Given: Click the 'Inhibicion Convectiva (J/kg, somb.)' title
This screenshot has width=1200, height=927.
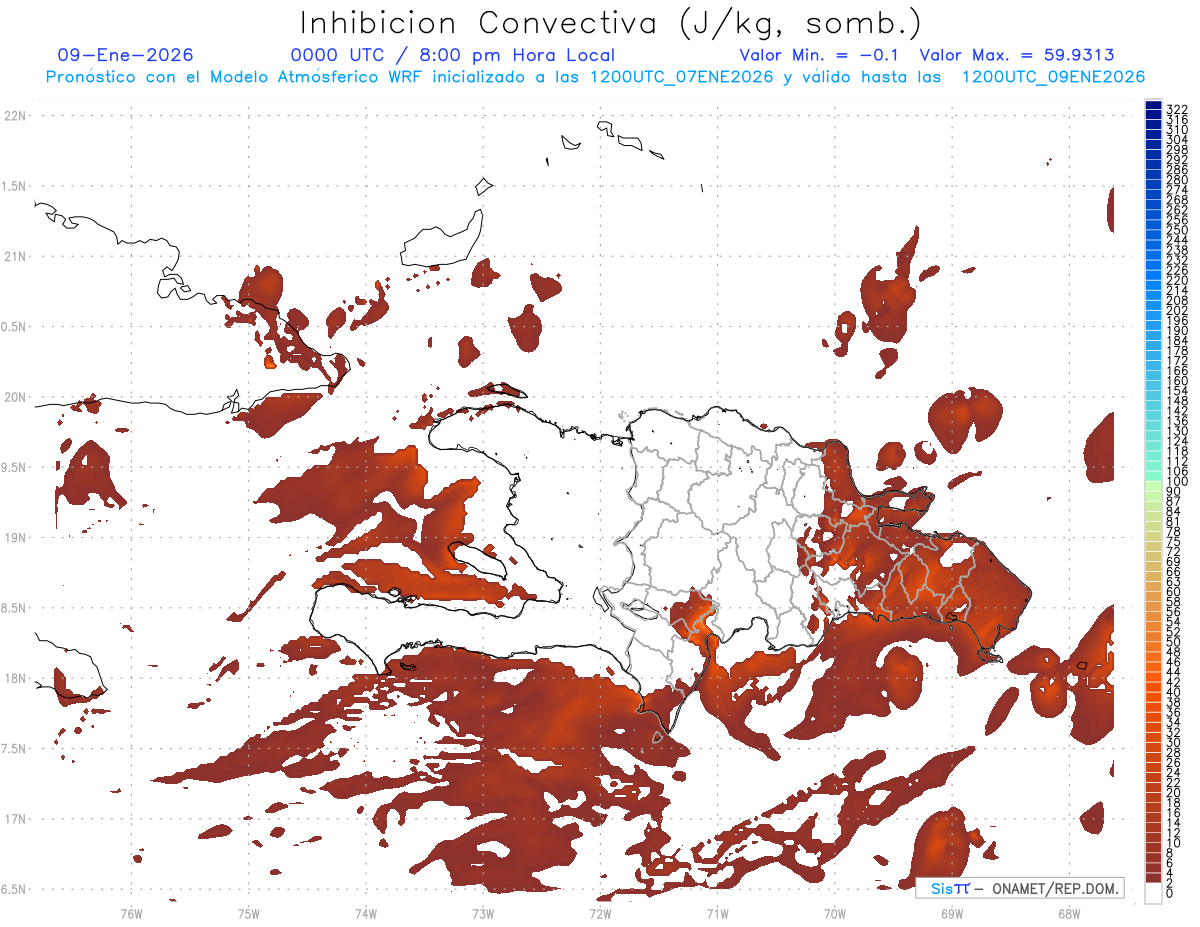Looking at the screenshot, I should pyautogui.click(x=610, y=23).
